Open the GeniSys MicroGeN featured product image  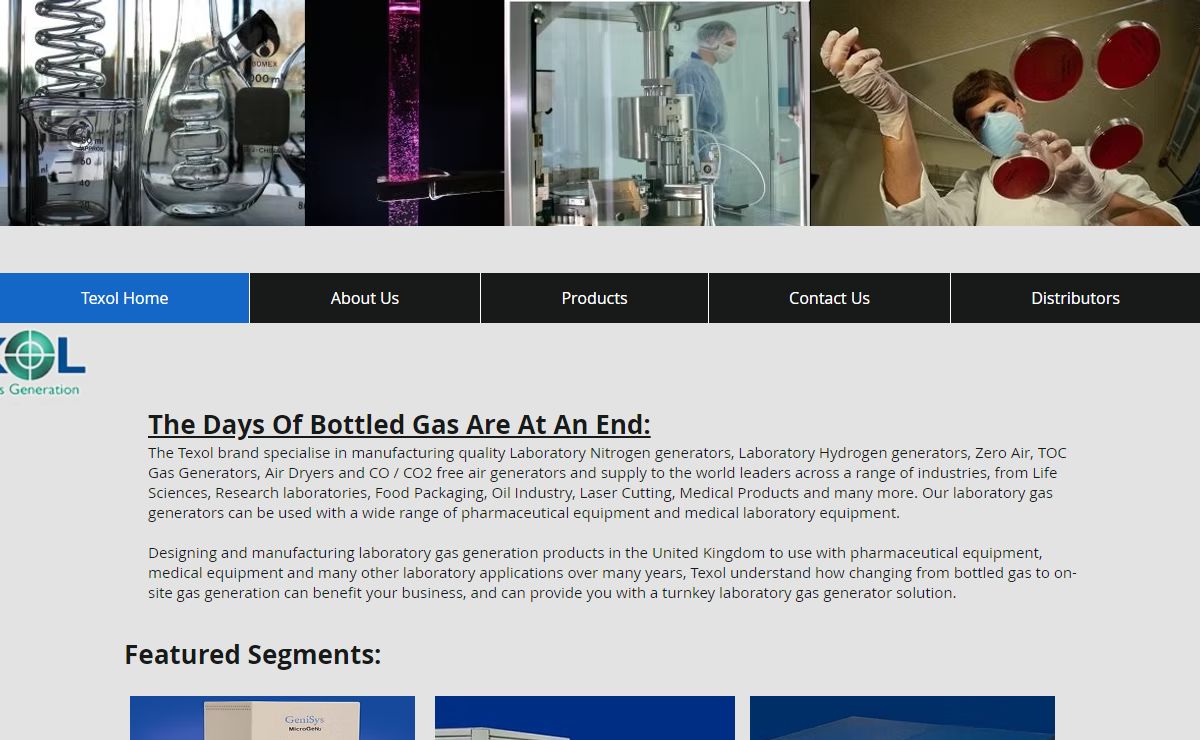[x=272, y=718]
